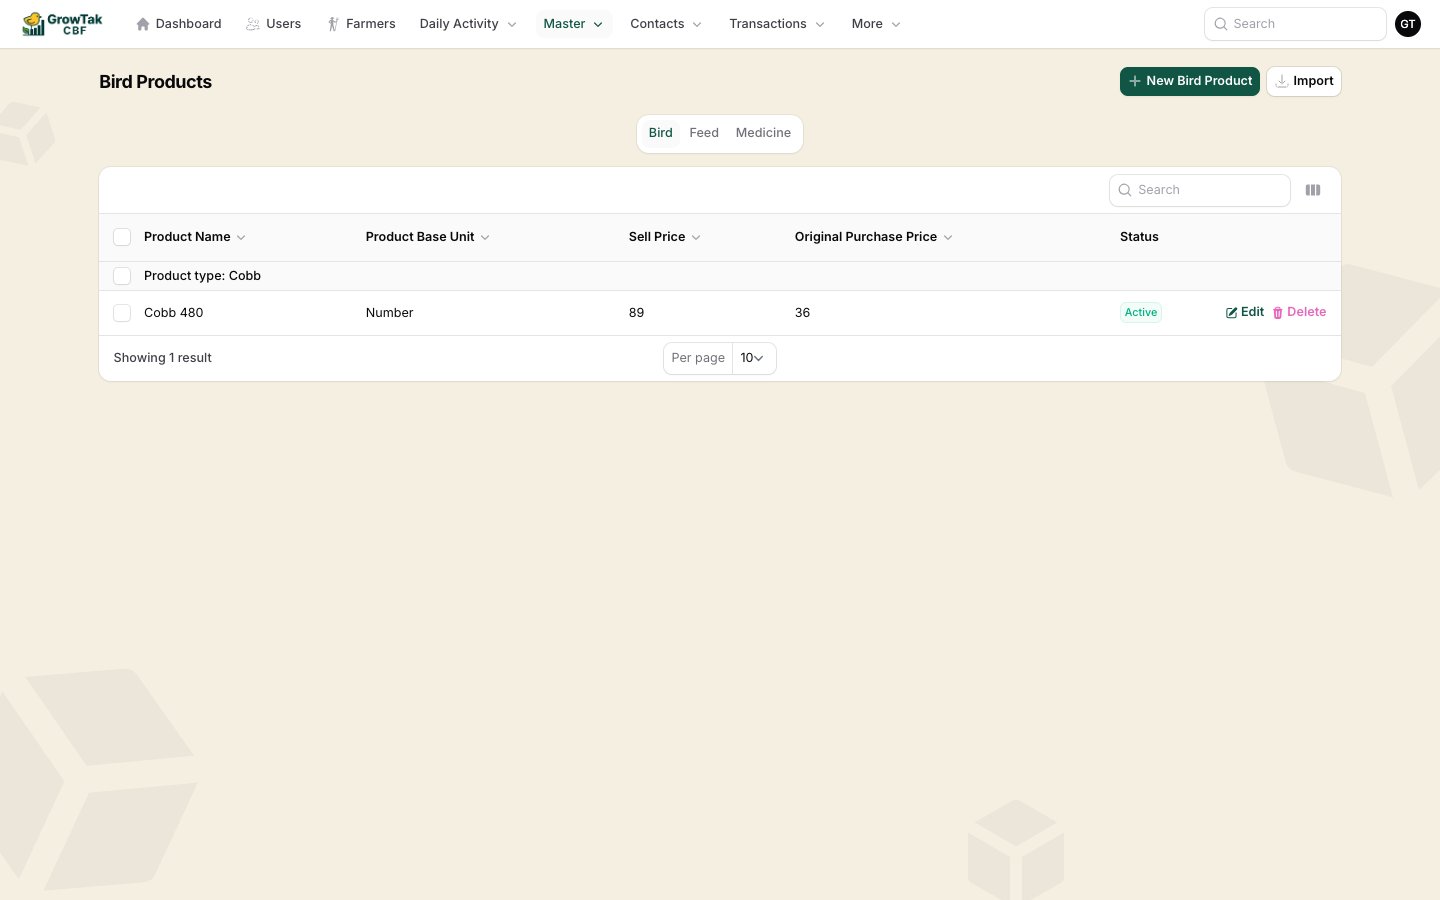Click the Status column header
The height and width of the screenshot is (900, 1440).
(1139, 237)
